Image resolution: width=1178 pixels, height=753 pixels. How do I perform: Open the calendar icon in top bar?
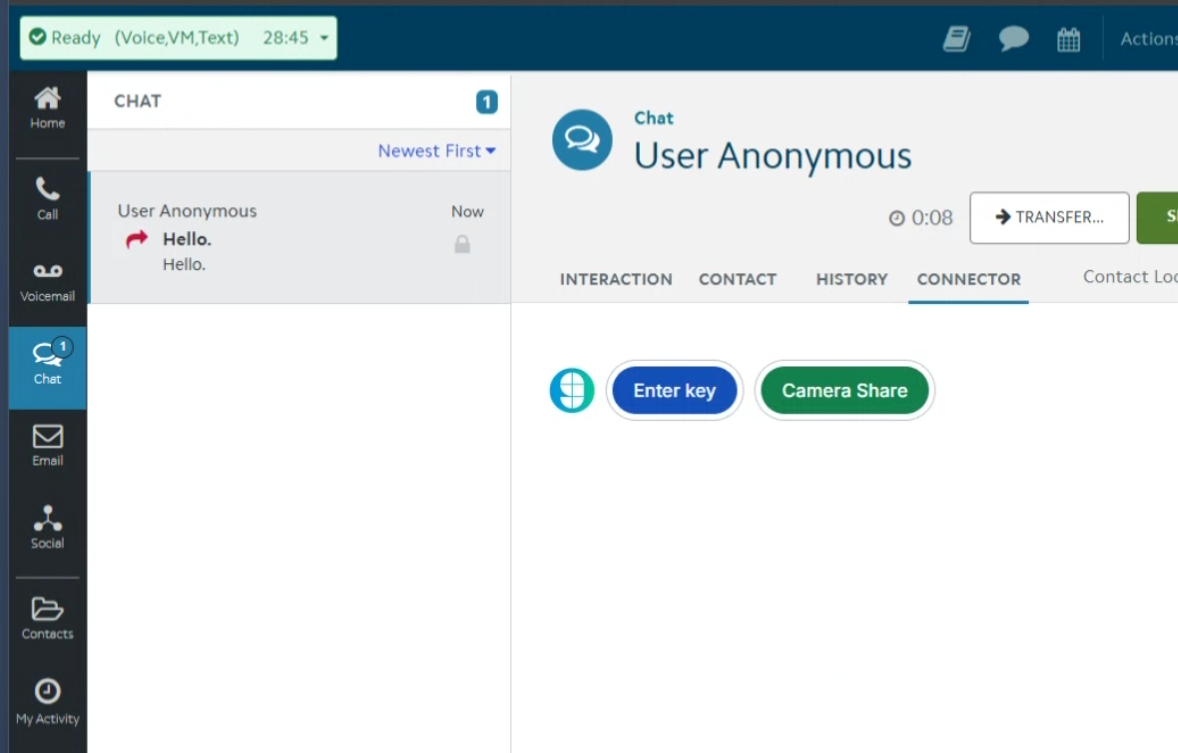[x=1068, y=39]
